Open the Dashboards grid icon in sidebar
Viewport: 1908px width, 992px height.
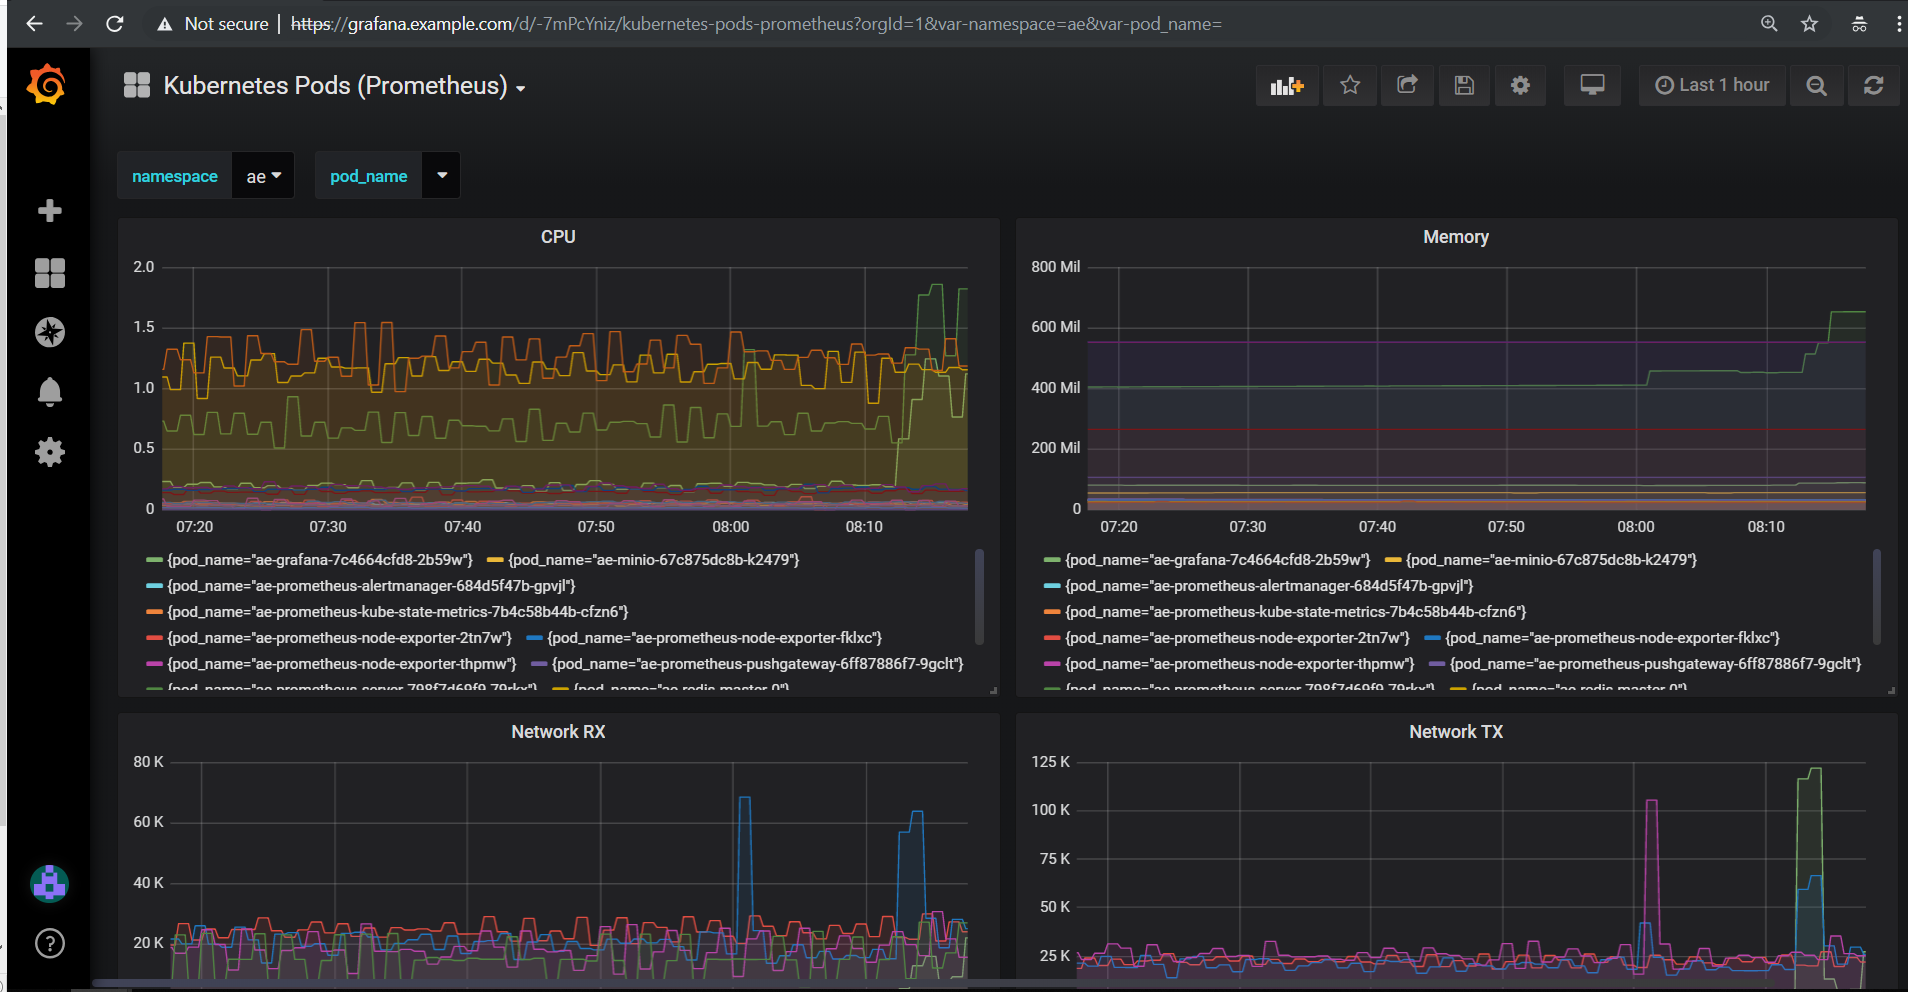point(49,272)
